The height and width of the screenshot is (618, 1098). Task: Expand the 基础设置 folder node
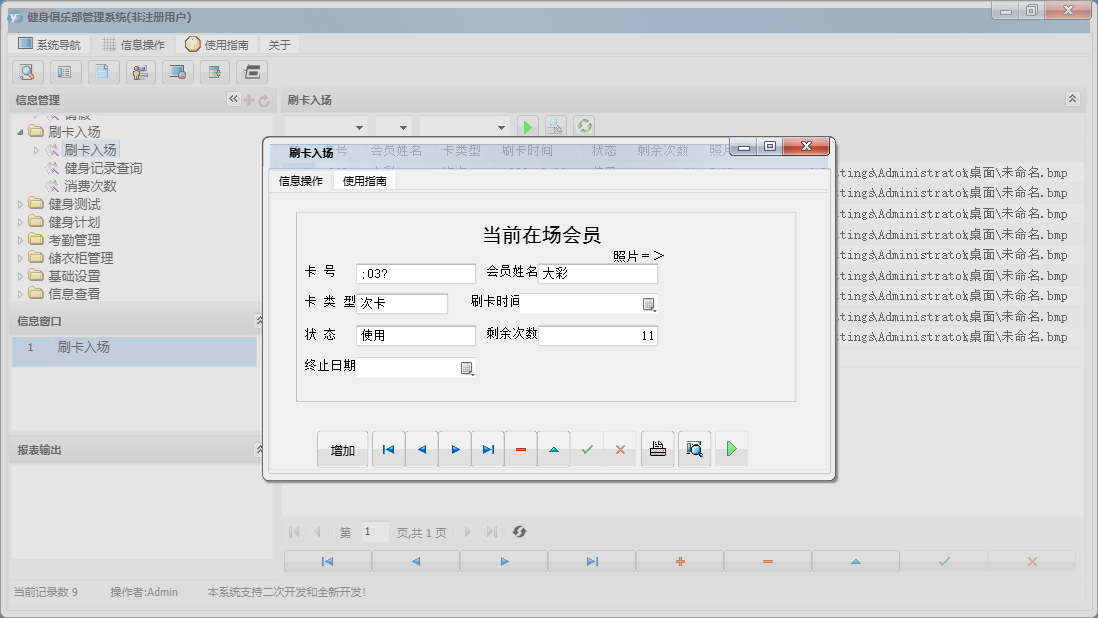click(20, 276)
